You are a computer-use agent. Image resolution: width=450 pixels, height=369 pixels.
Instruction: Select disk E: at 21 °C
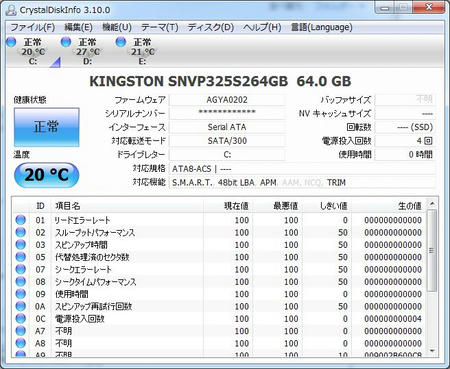point(143,51)
